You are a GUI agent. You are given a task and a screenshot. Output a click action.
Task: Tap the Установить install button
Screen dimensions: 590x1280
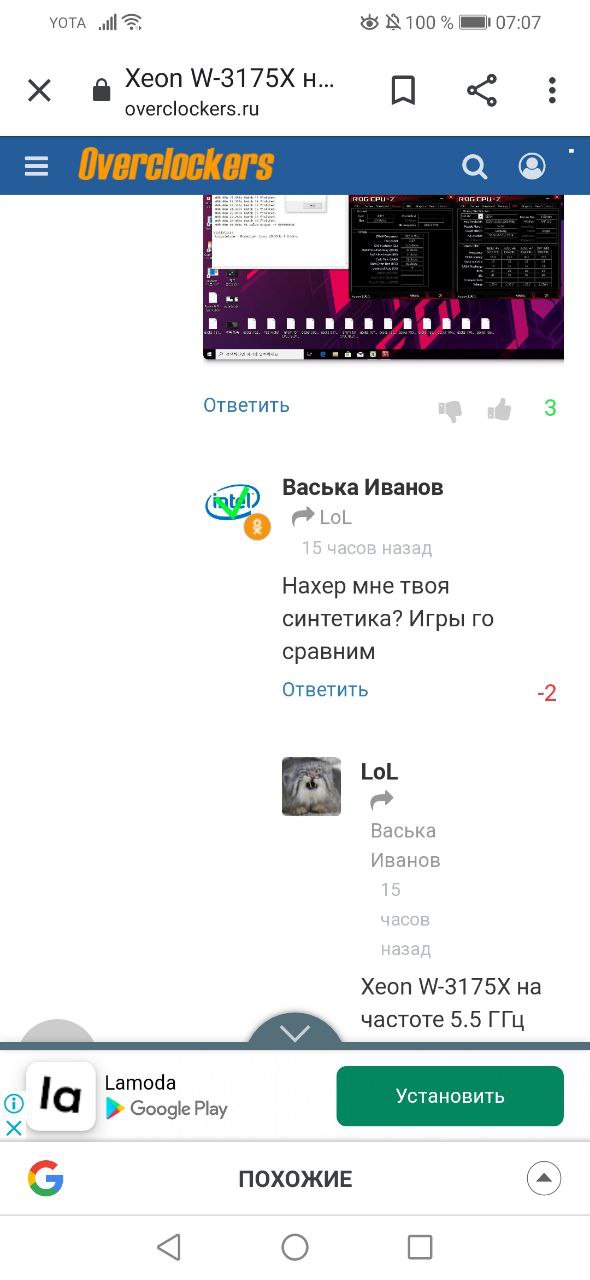click(x=450, y=1096)
